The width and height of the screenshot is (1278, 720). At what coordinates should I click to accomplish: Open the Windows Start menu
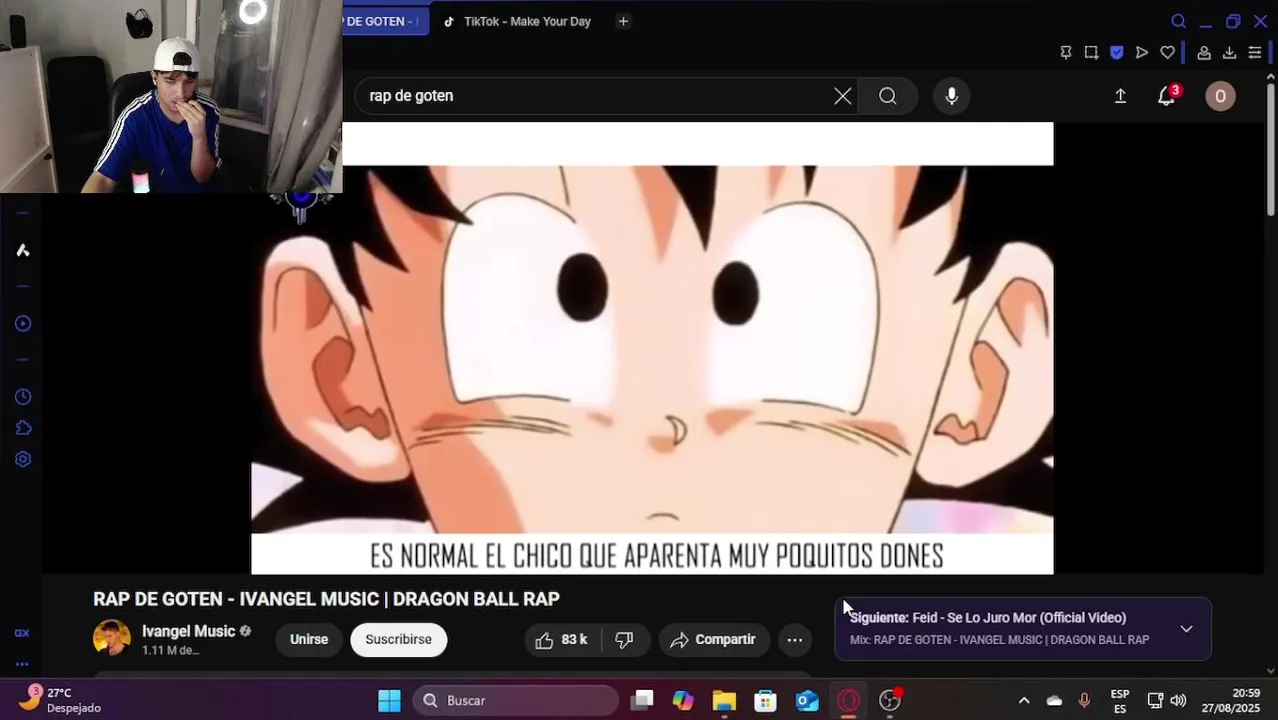pyautogui.click(x=389, y=700)
